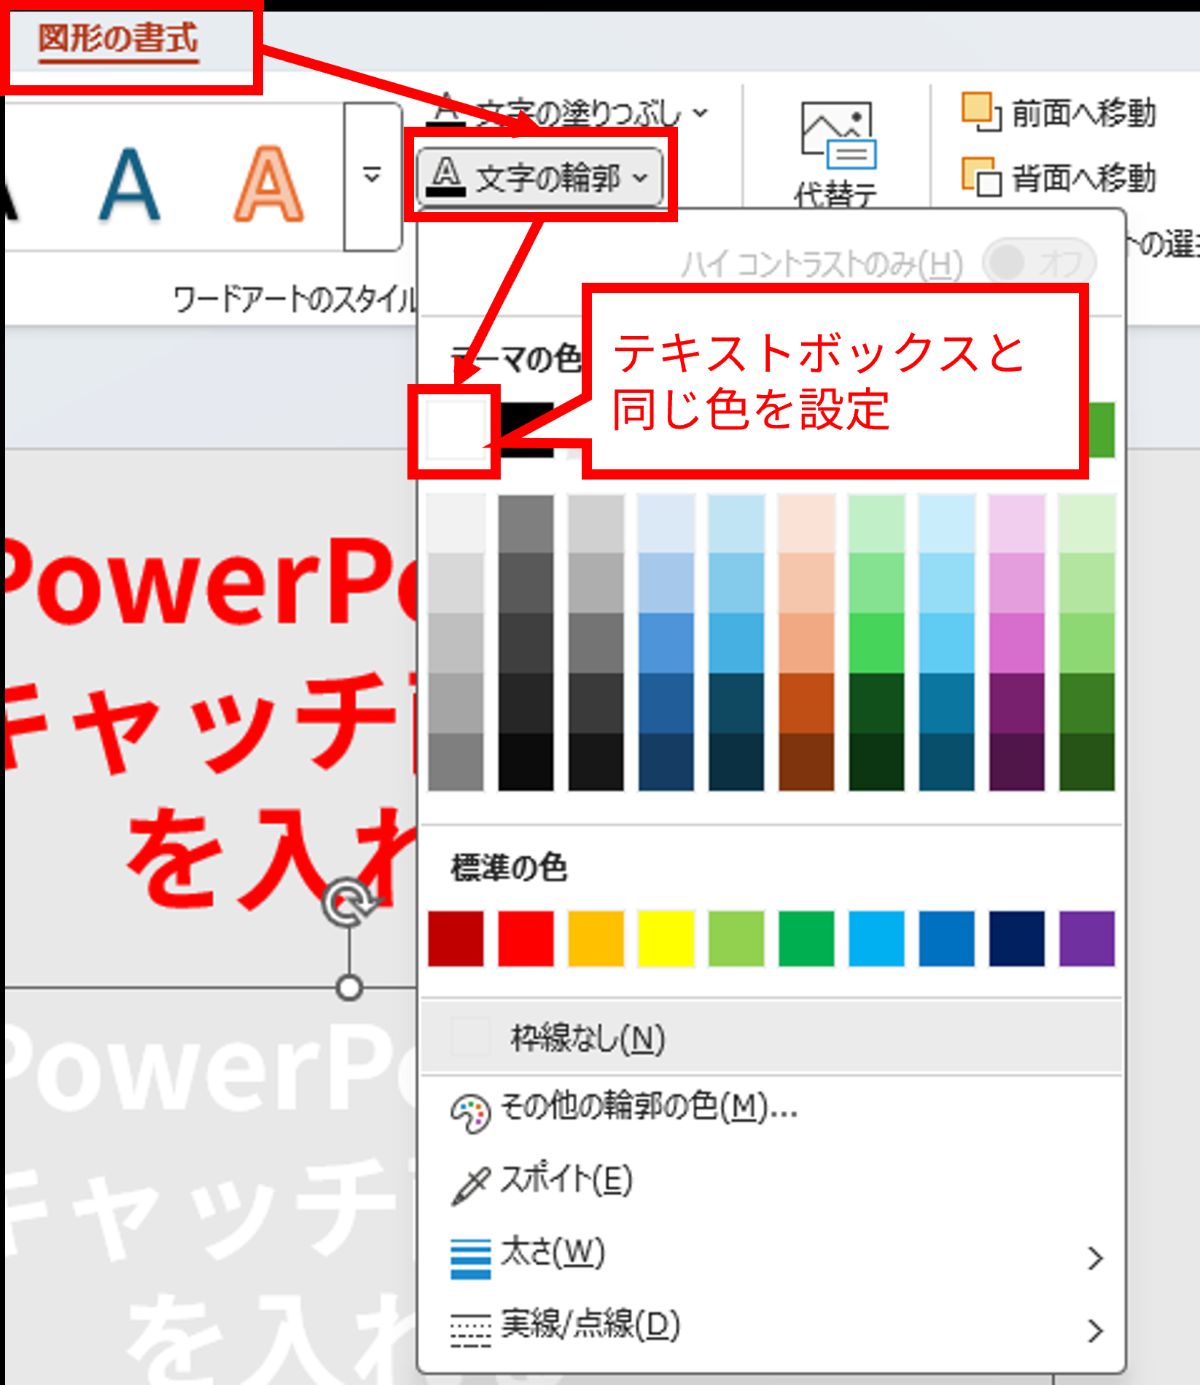Click the 前面へ移動 bring forward icon
Viewport: 1200px width, 1385px height.
980,112
